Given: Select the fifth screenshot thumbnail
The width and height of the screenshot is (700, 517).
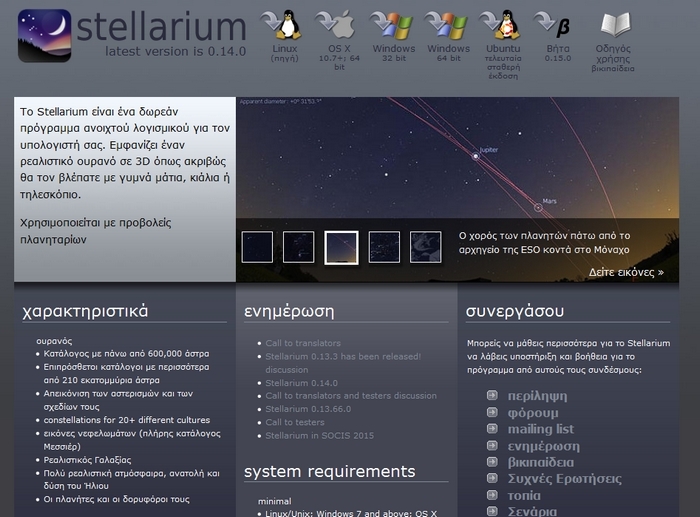Looking at the screenshot, I should [425, 247].
